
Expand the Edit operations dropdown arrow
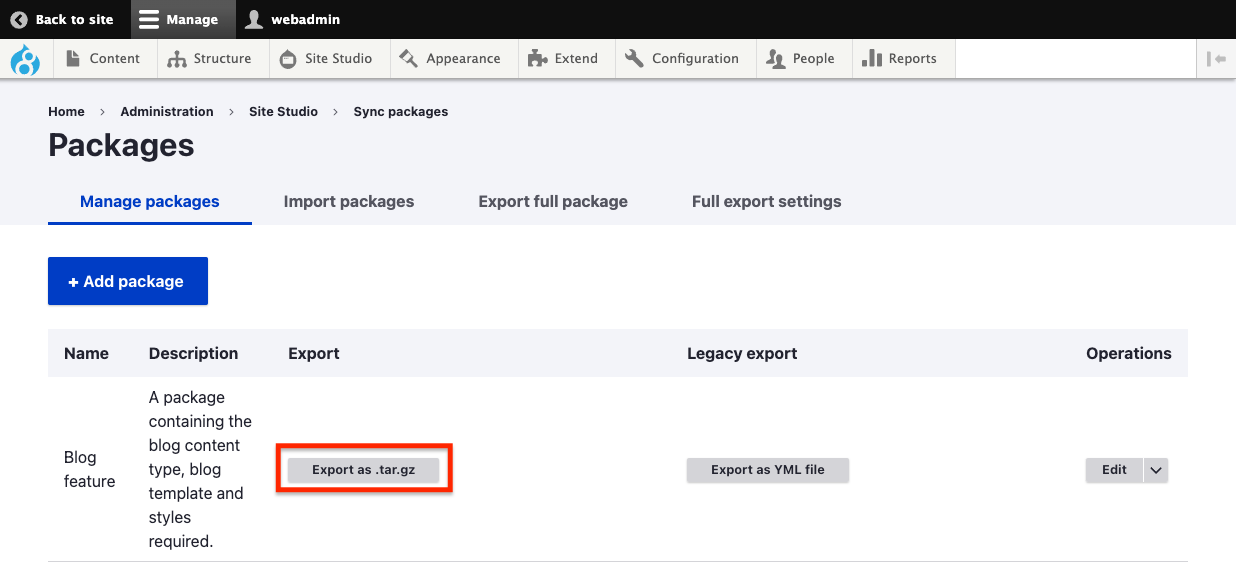[x=1156, y=470]
